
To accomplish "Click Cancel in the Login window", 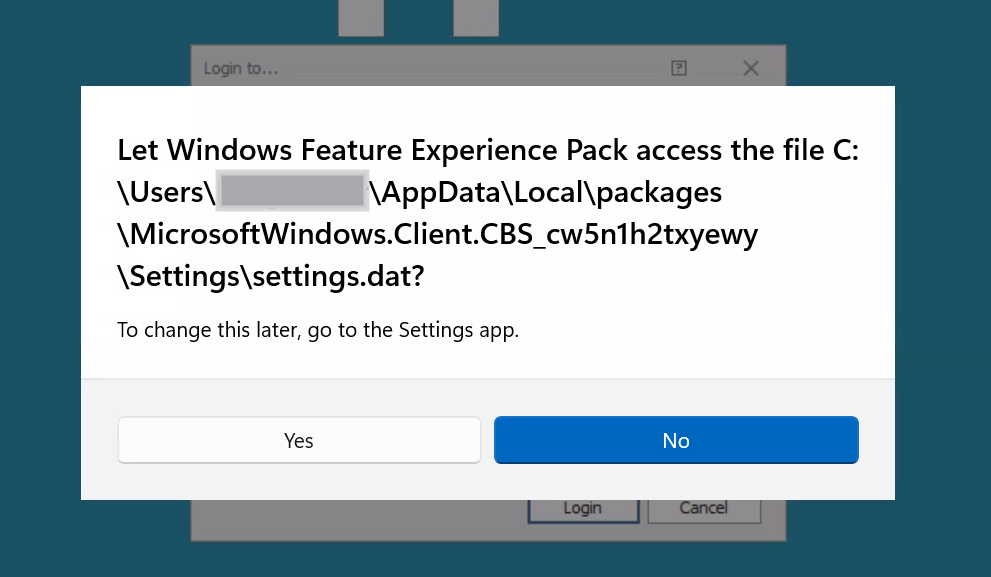I will [x=704, y=511].
